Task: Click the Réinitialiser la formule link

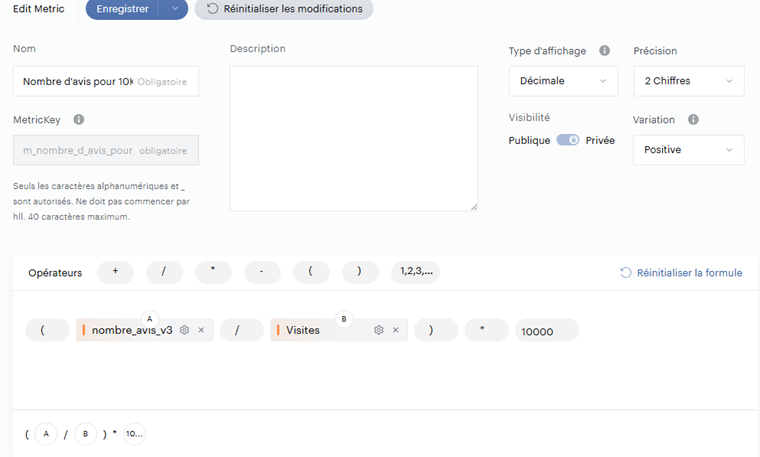Action: pos(681,272)
